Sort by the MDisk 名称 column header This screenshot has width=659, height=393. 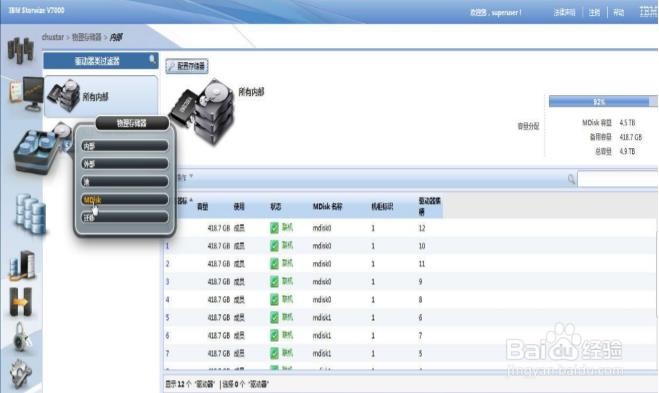327,206
